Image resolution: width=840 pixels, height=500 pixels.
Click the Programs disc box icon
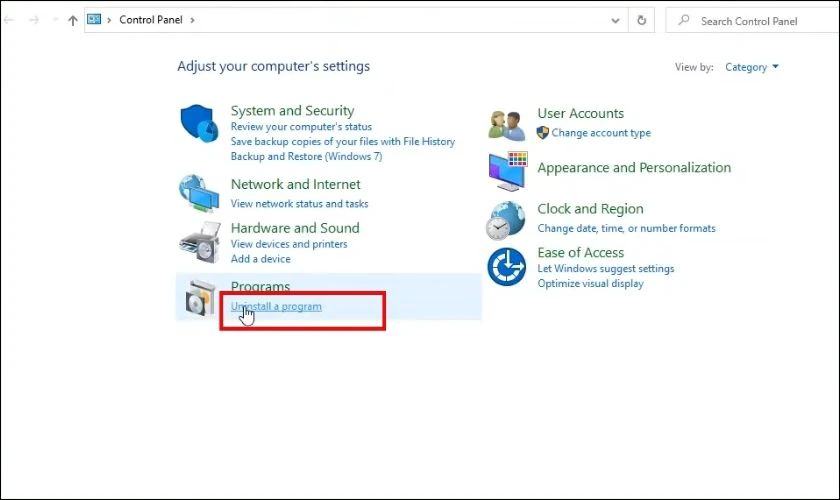click(x=200, y=297)
